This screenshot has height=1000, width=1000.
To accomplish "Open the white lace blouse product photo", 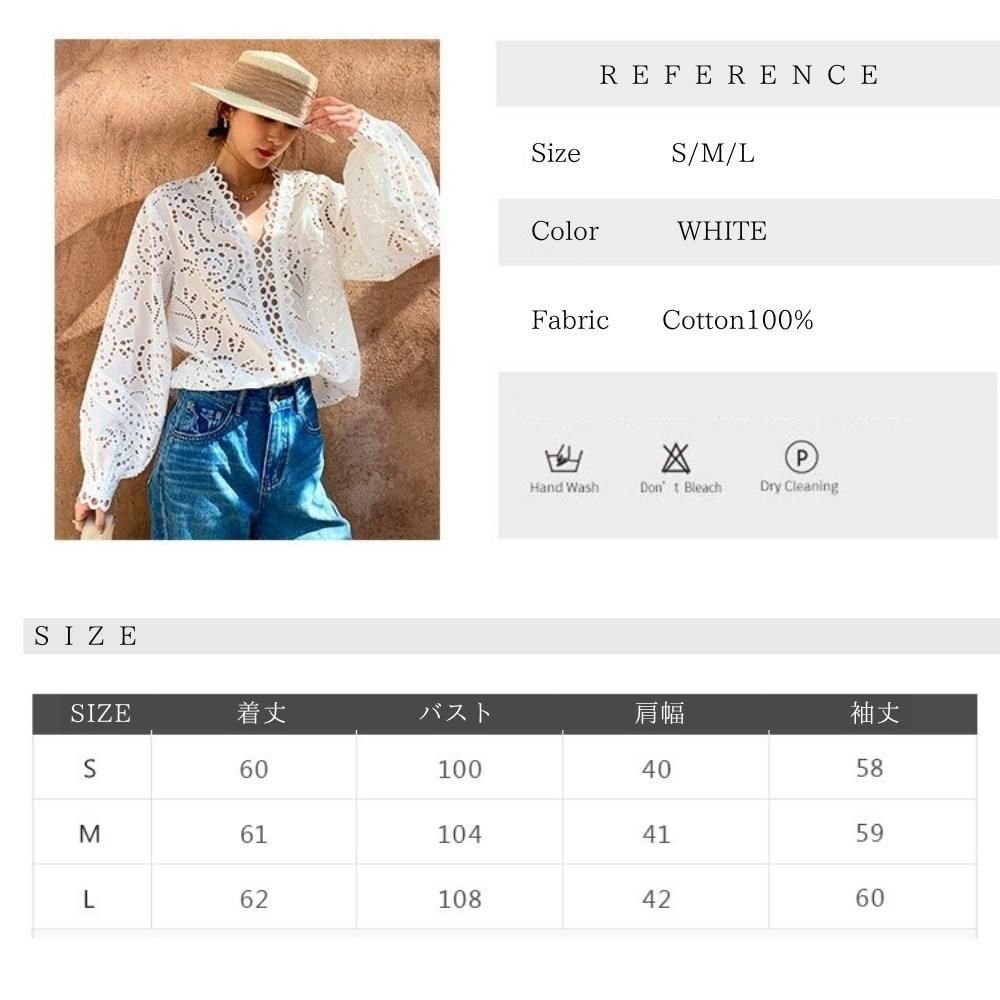I will click(247, 290).
